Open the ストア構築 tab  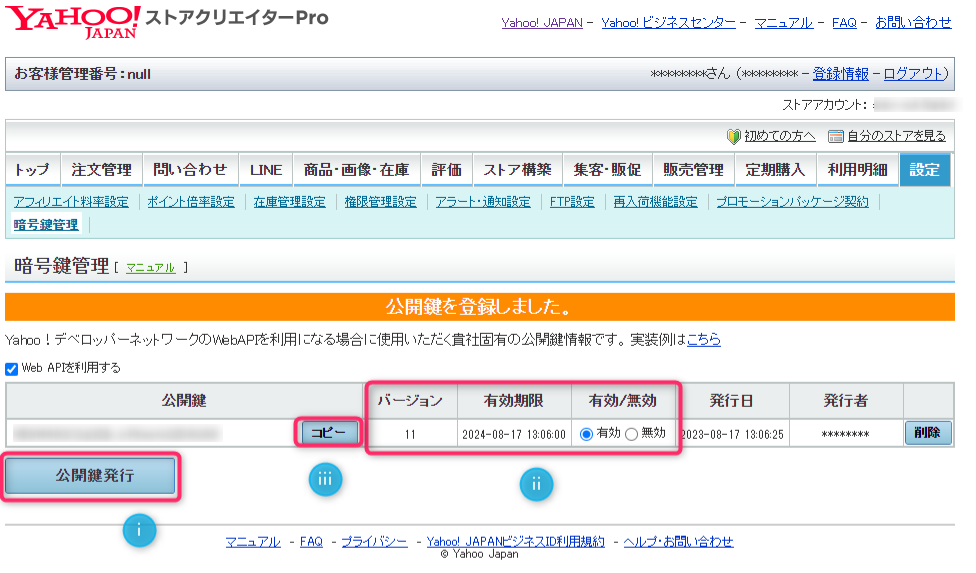click(517, 170)
